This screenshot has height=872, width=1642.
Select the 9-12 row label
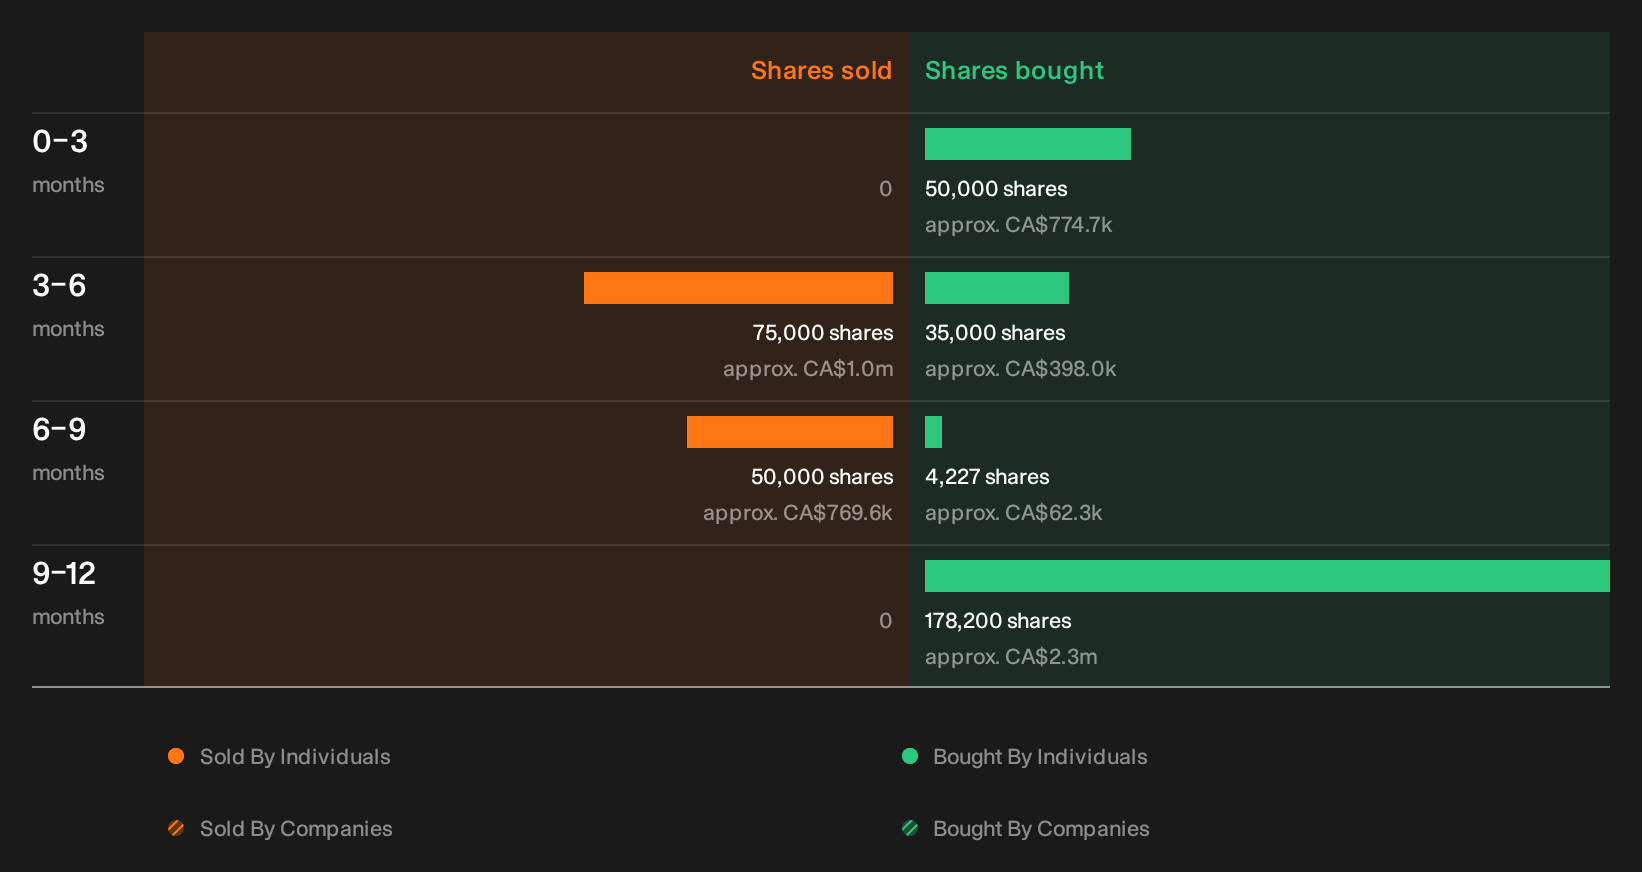pyautogui.click(x=64, y=574)
